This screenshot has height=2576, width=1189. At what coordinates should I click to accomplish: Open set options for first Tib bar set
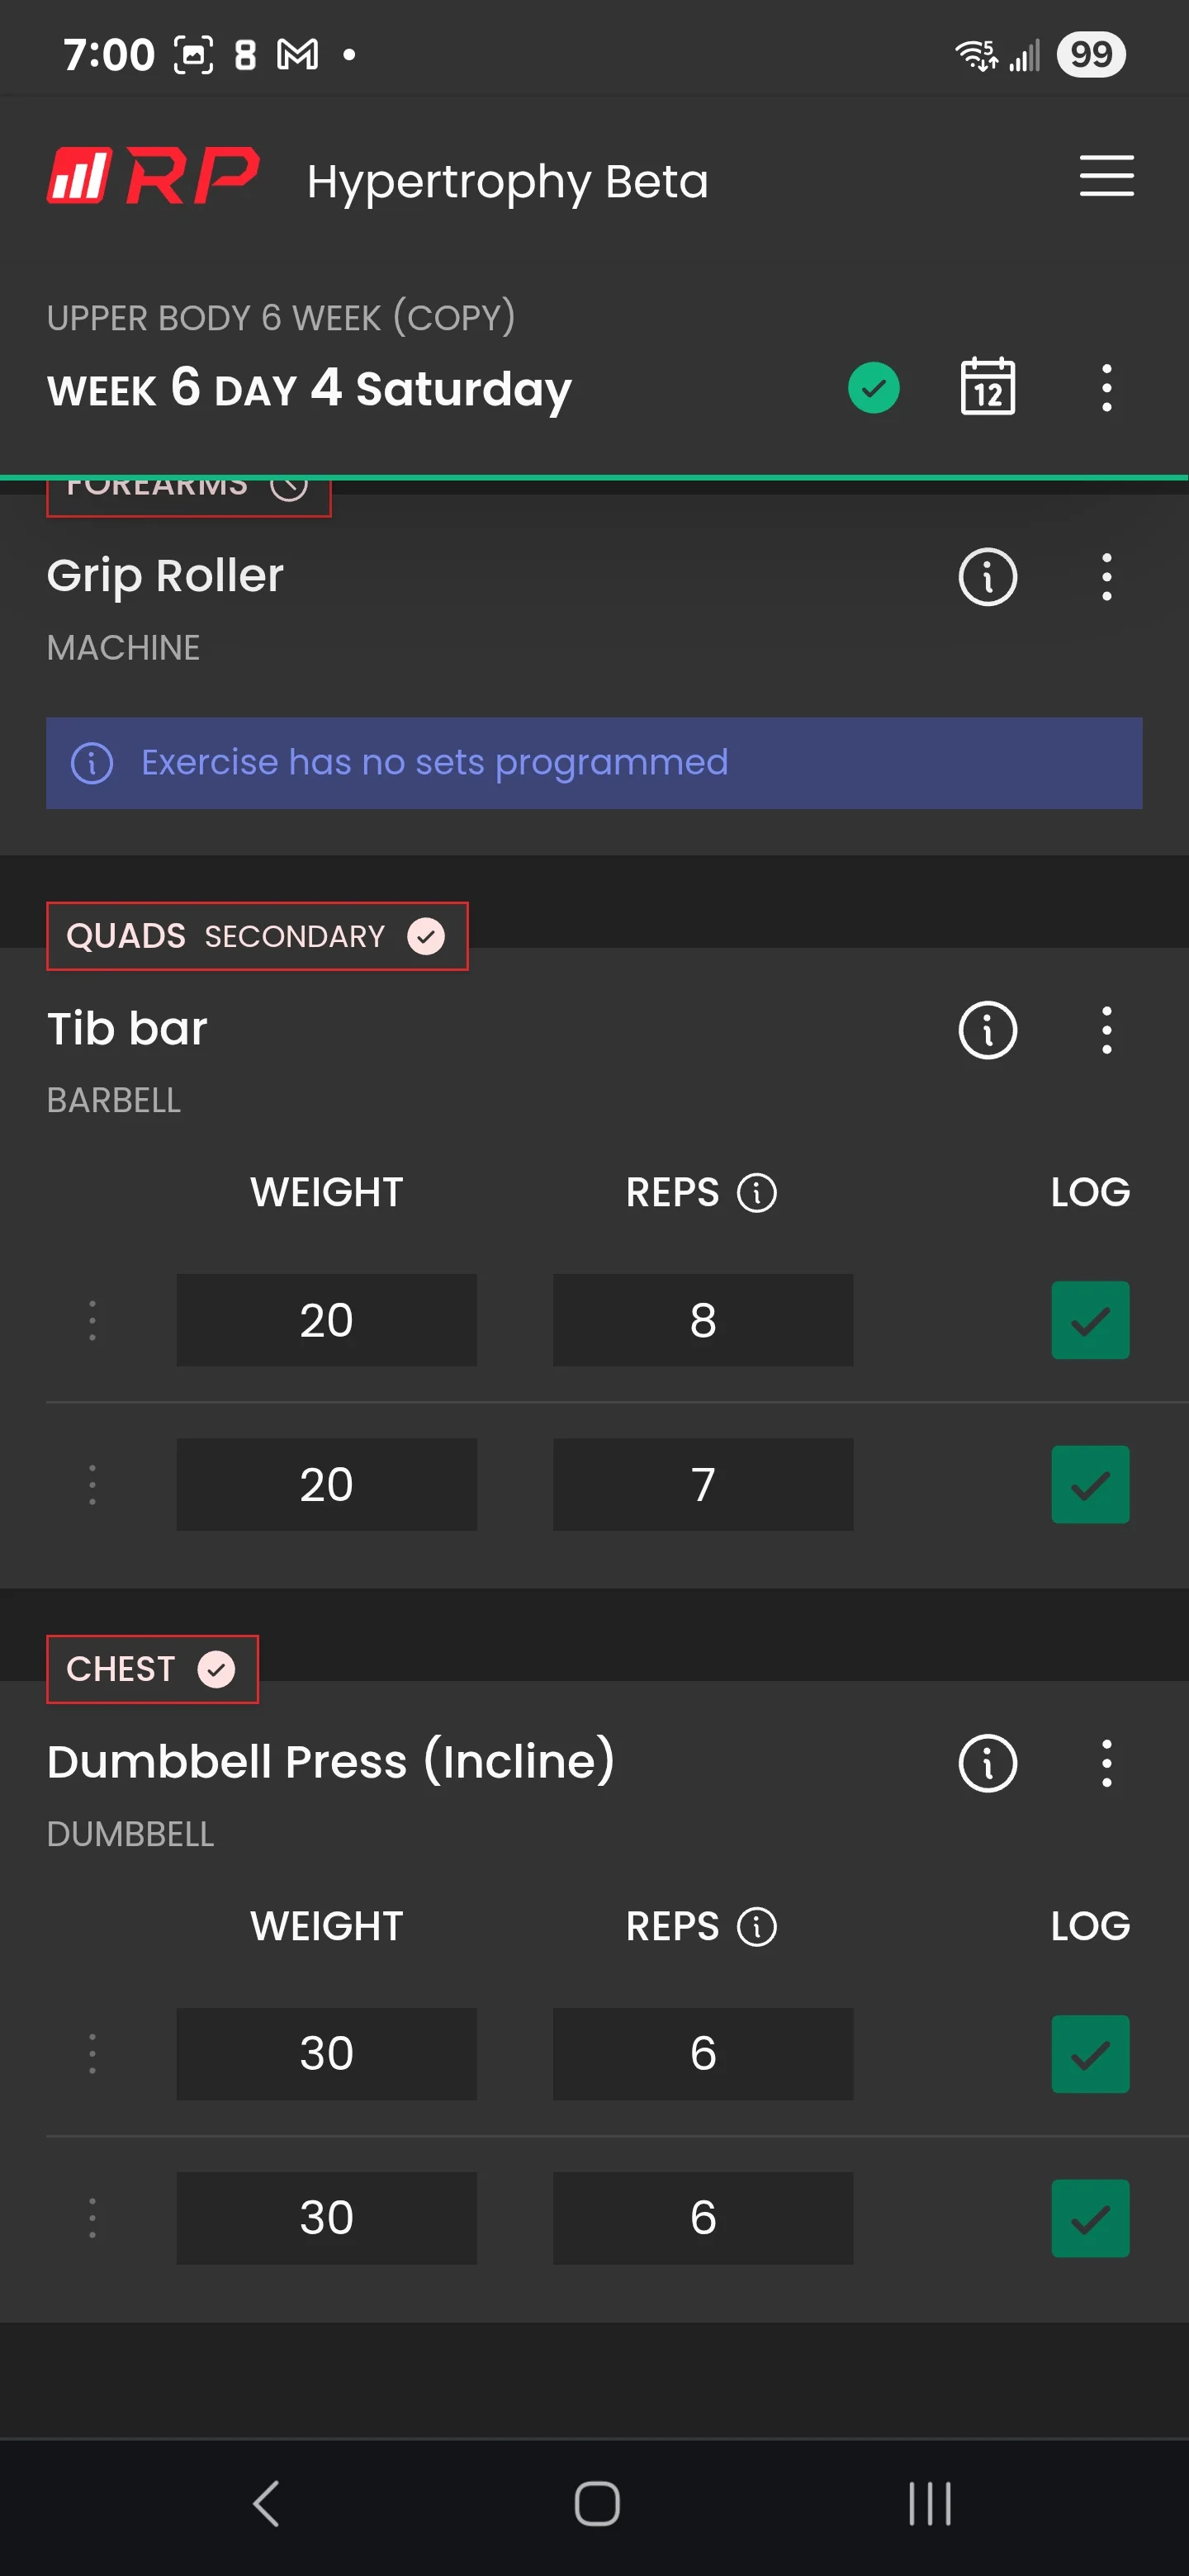[x=92, y=1320]
